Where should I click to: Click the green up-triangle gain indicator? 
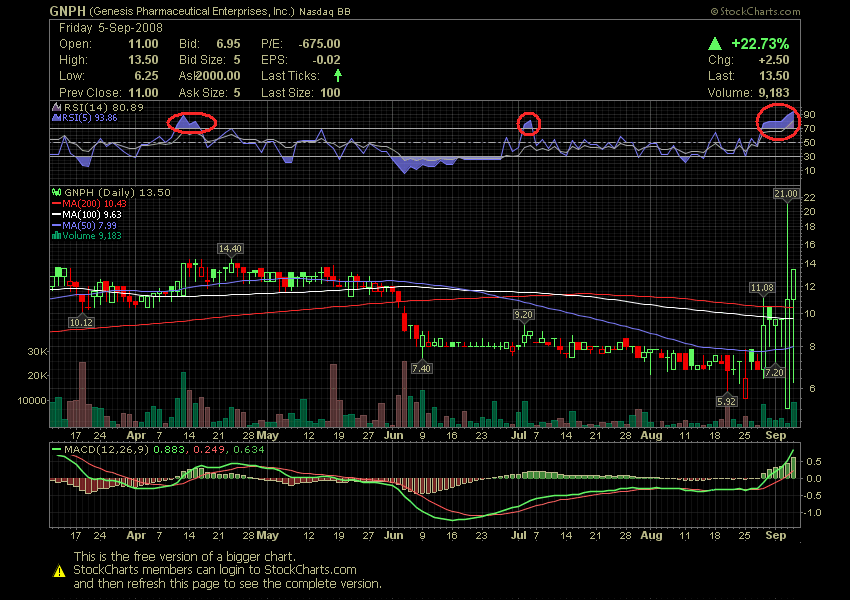(714, 43)
